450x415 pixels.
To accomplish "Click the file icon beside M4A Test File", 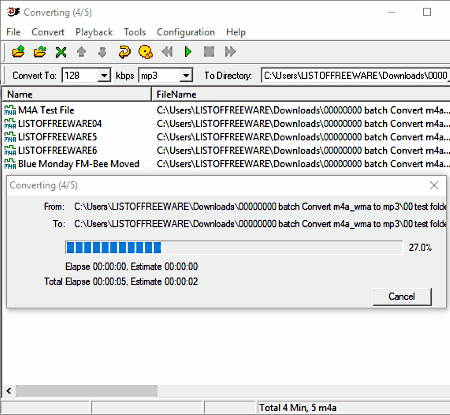I will pyautogui.click(x=10, y=110).
